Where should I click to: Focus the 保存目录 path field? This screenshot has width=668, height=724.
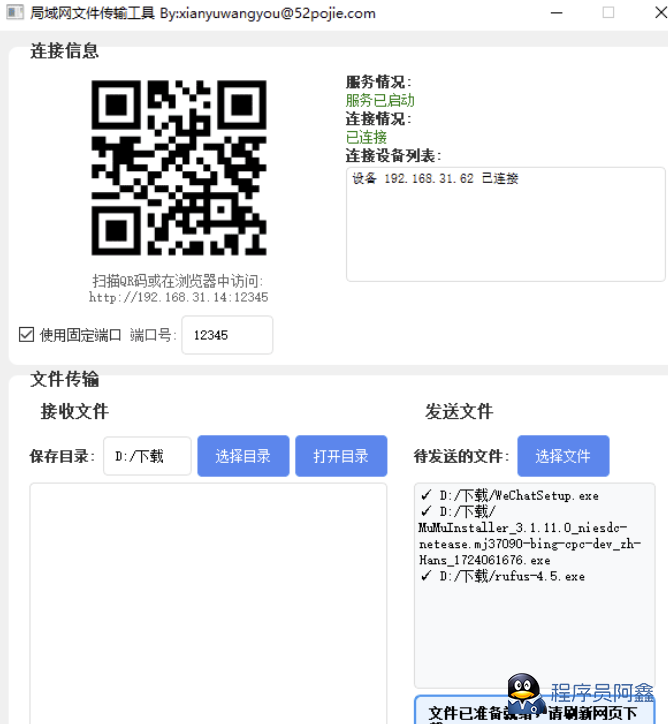click(x=147, y=456)
